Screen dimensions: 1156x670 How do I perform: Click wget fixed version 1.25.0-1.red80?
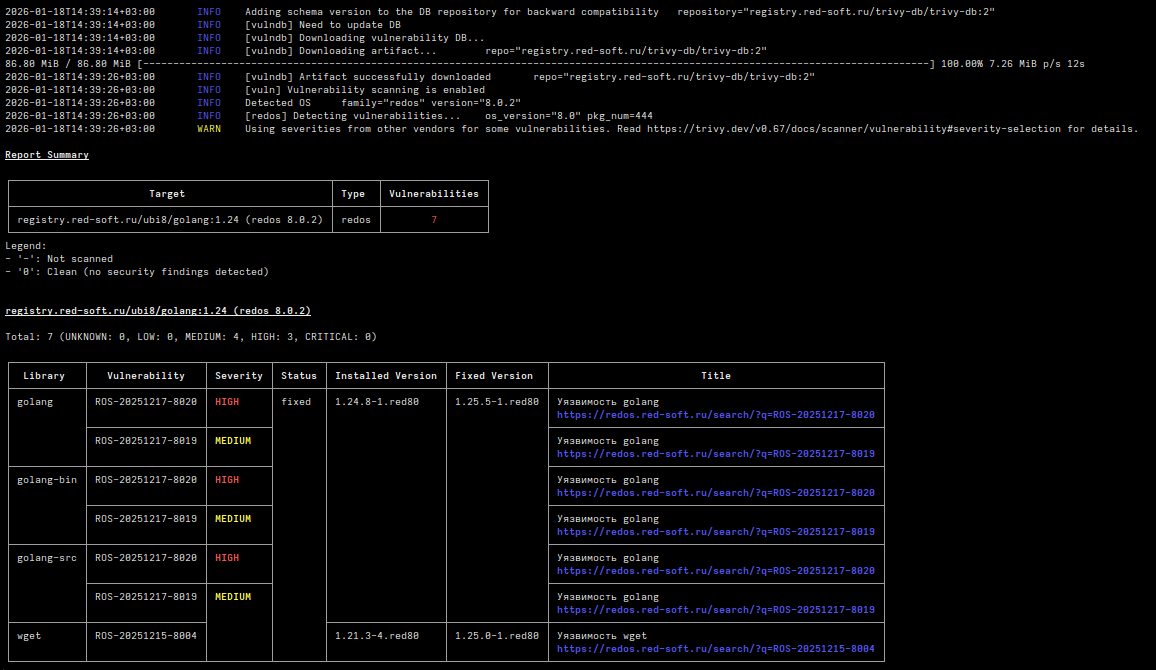497,636
